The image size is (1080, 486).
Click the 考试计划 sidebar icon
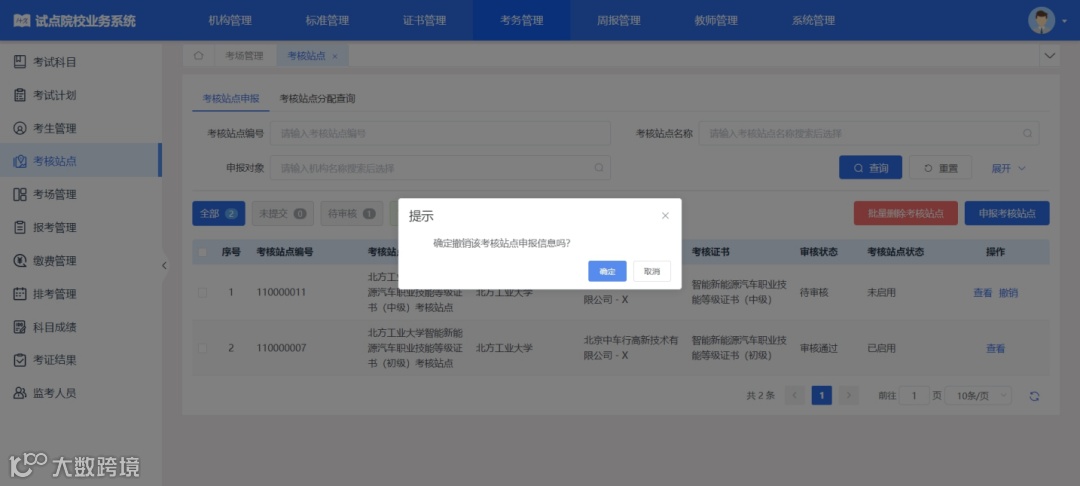pos(20,95)
